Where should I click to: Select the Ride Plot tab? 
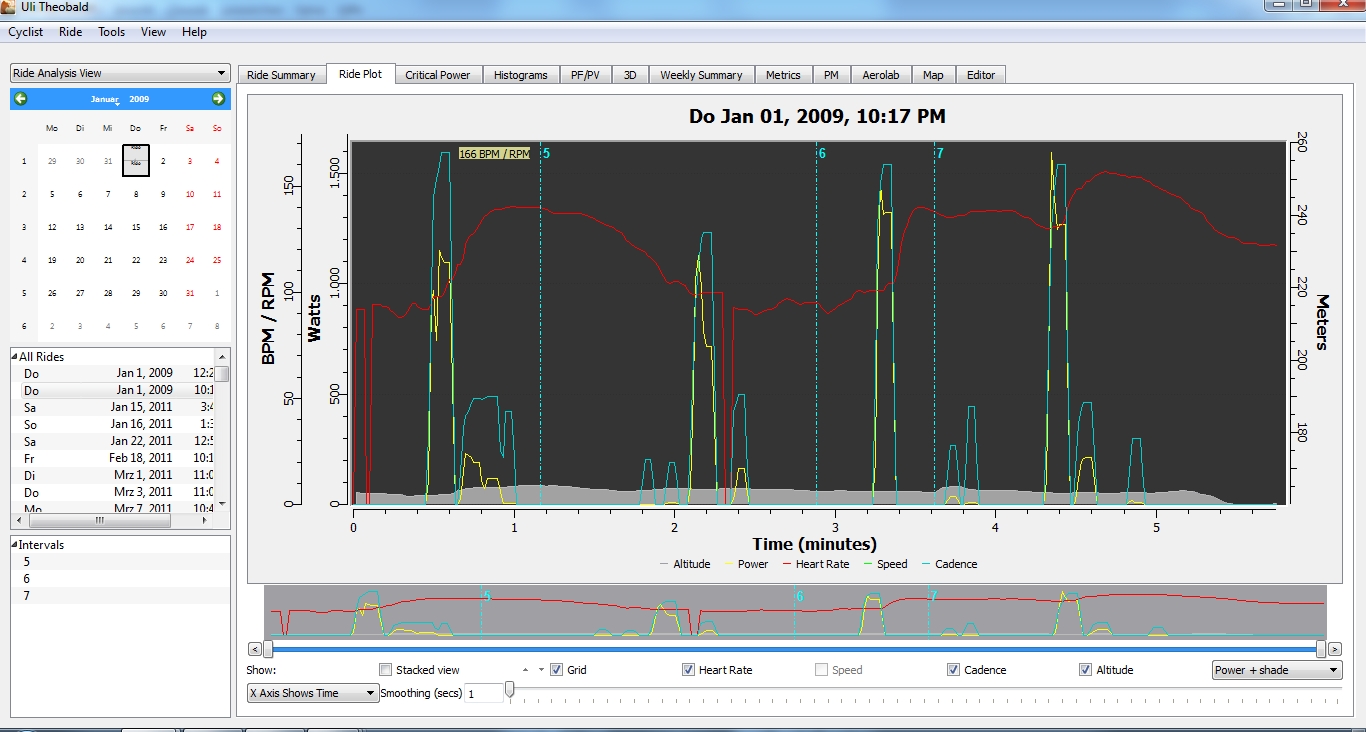(x=360, y=74)
